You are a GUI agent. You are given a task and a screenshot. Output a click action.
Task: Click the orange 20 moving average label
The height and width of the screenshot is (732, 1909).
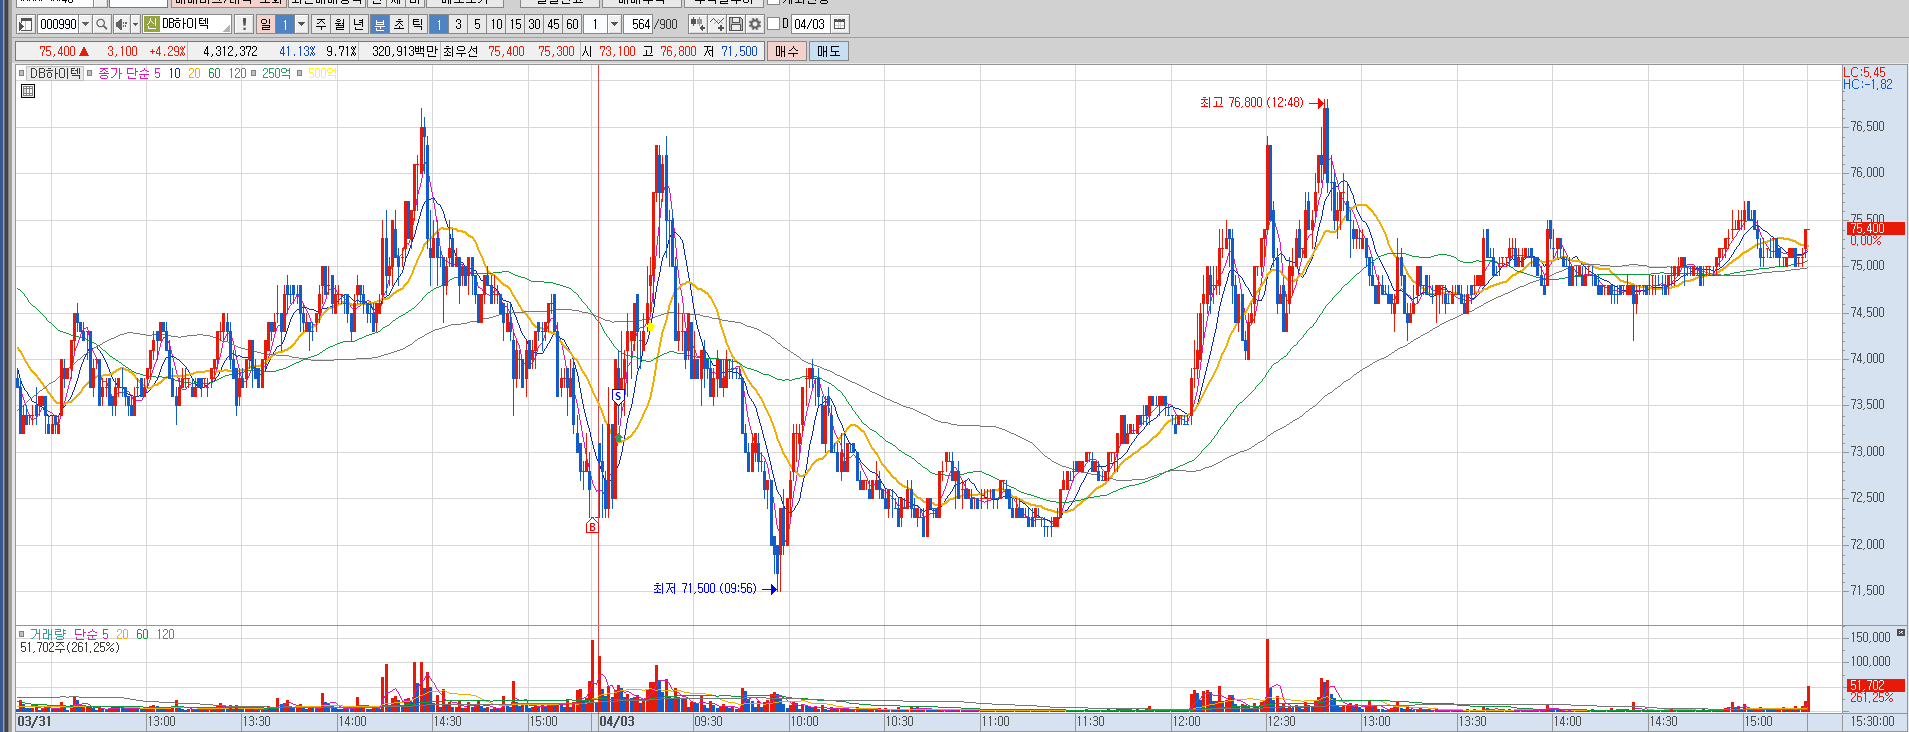(194, 73)
